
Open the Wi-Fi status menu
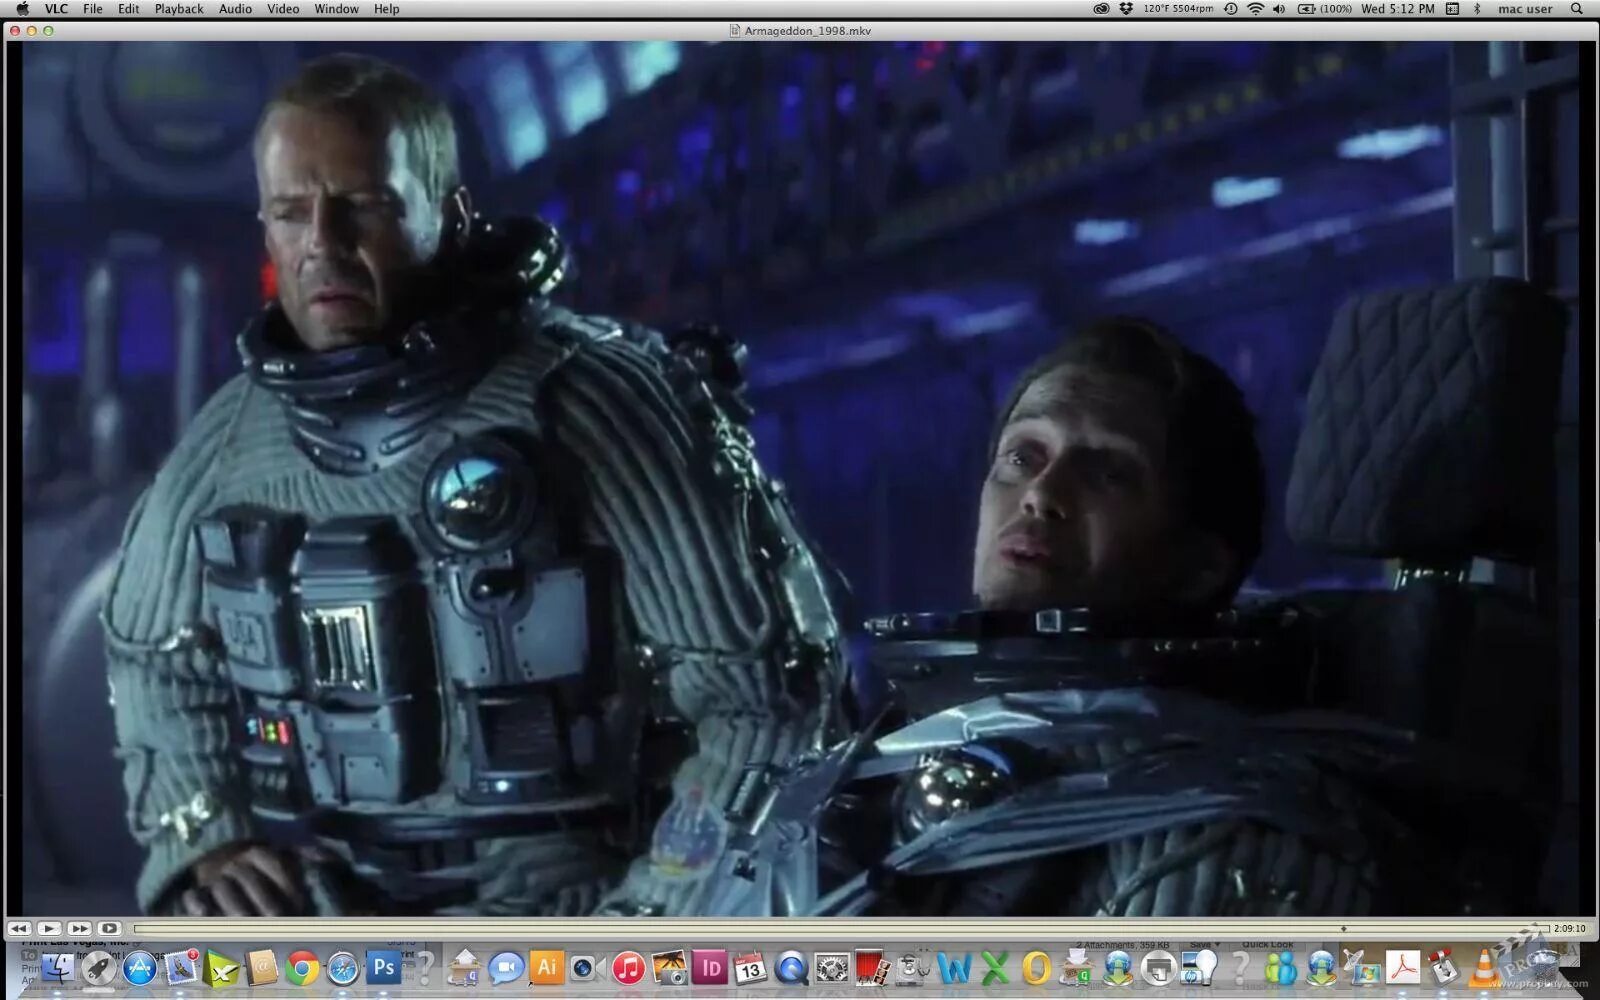click(1255, 9)
